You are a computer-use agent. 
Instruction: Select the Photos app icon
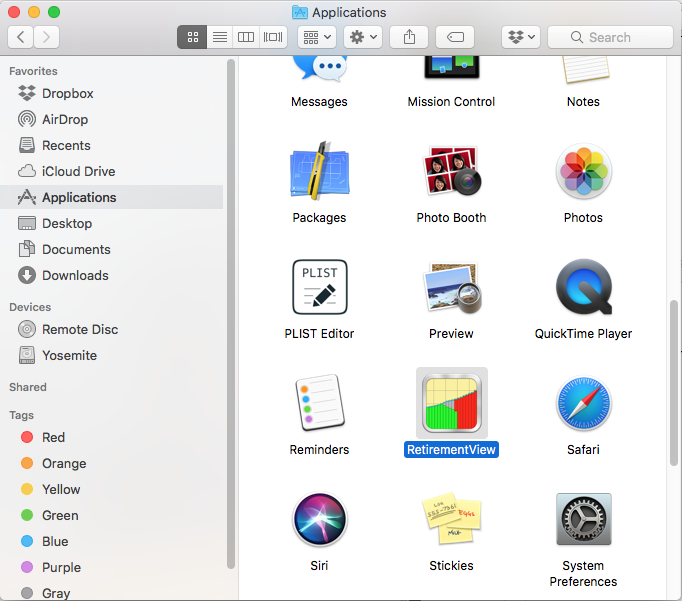[x=583, y=171]
